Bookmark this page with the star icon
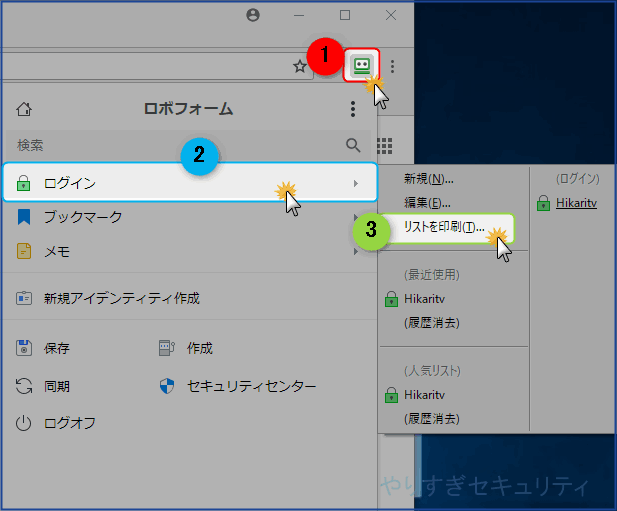The width and height of the screenshot is (617, 511). click(x=300, y=66)
